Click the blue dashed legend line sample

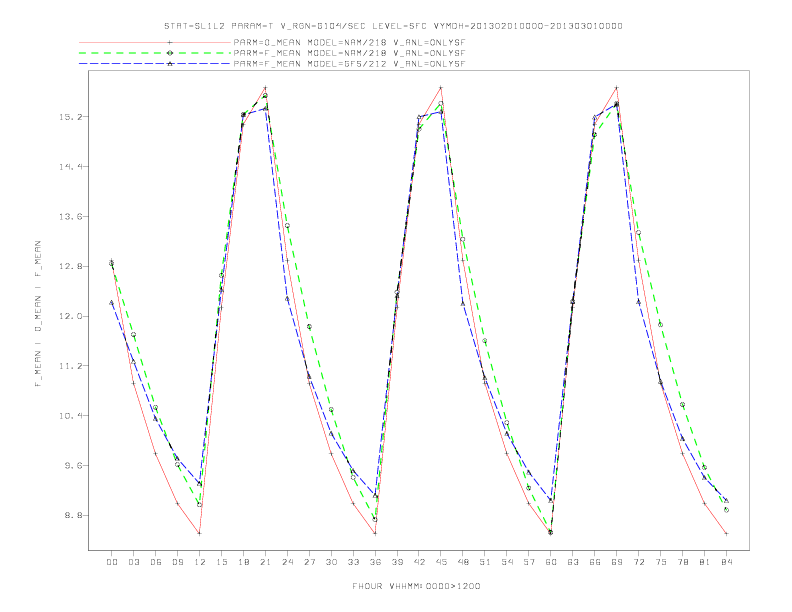(155, 64)
